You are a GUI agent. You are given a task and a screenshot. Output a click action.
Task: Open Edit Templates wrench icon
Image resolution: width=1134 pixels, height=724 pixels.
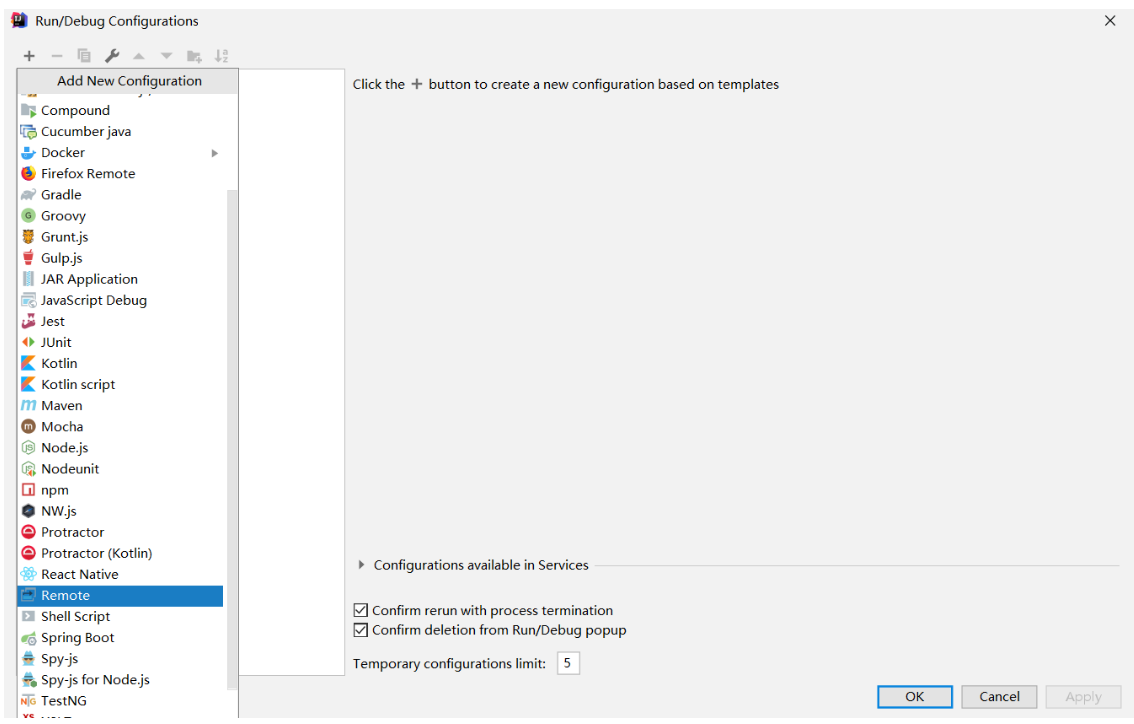coord(112,56)
